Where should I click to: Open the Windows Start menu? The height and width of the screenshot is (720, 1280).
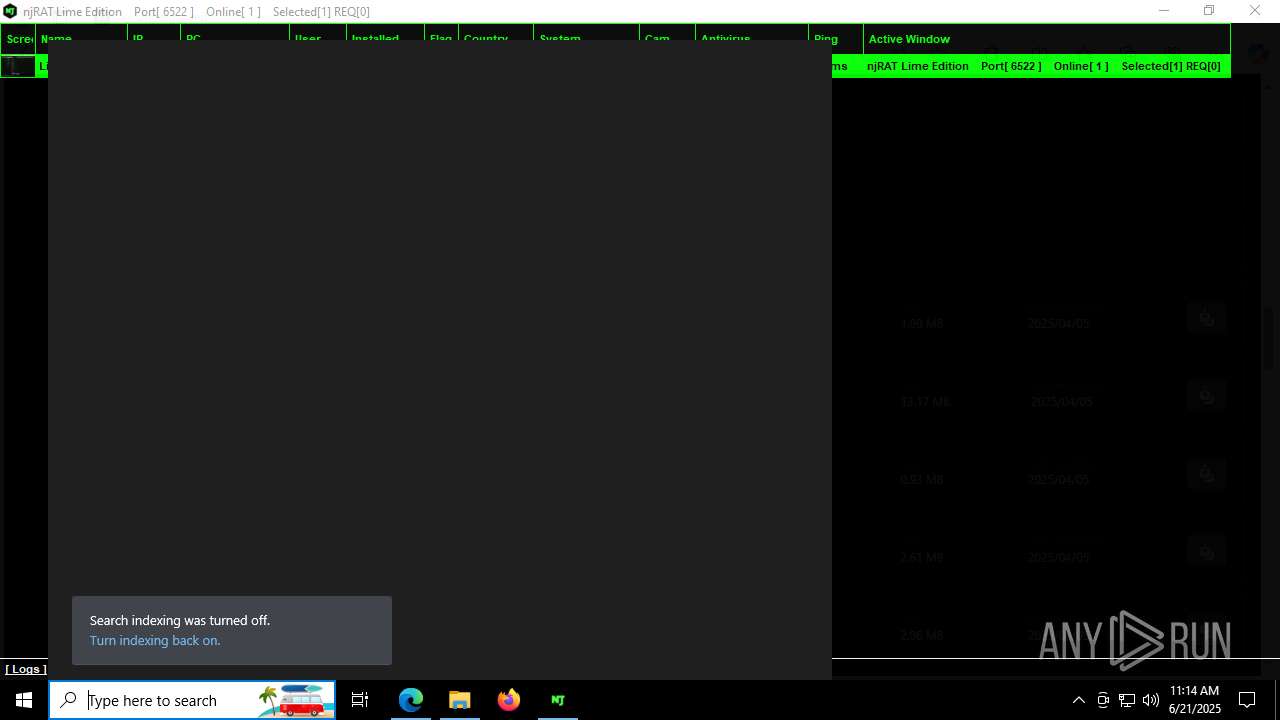click(24, 700)
